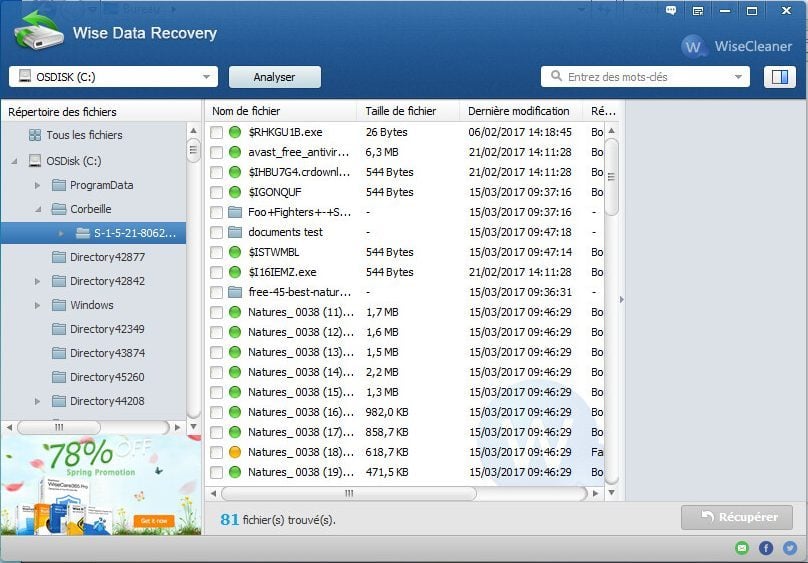808x563 pixels.
Task: Select the checkbox for documents test folder
Action: (x=216, y=232)
